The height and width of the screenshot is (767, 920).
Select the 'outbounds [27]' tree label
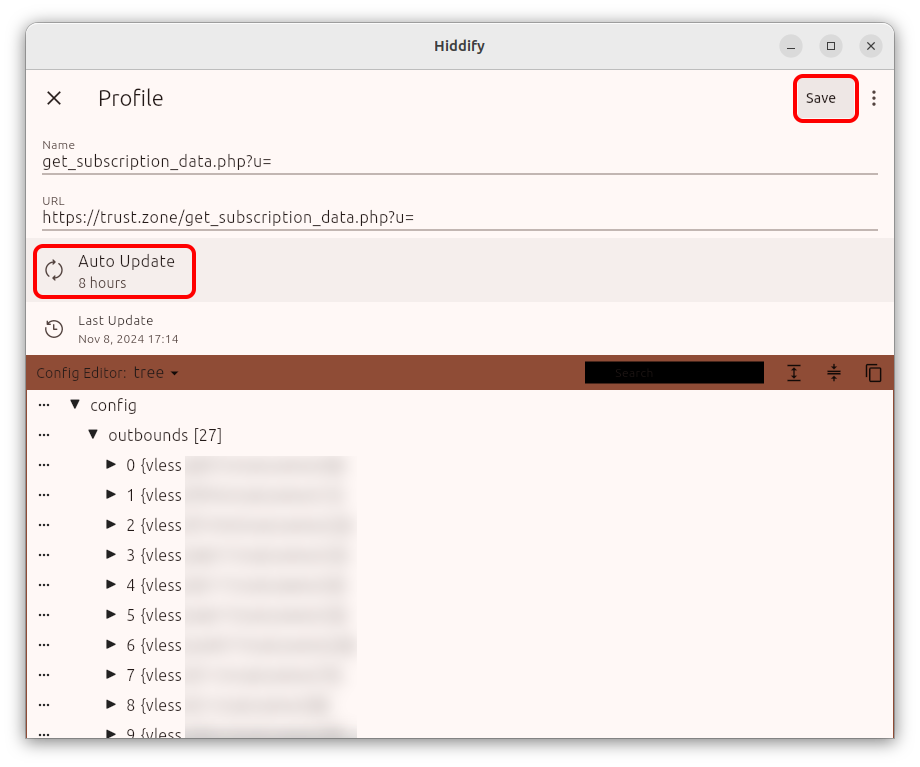point(165,435)
